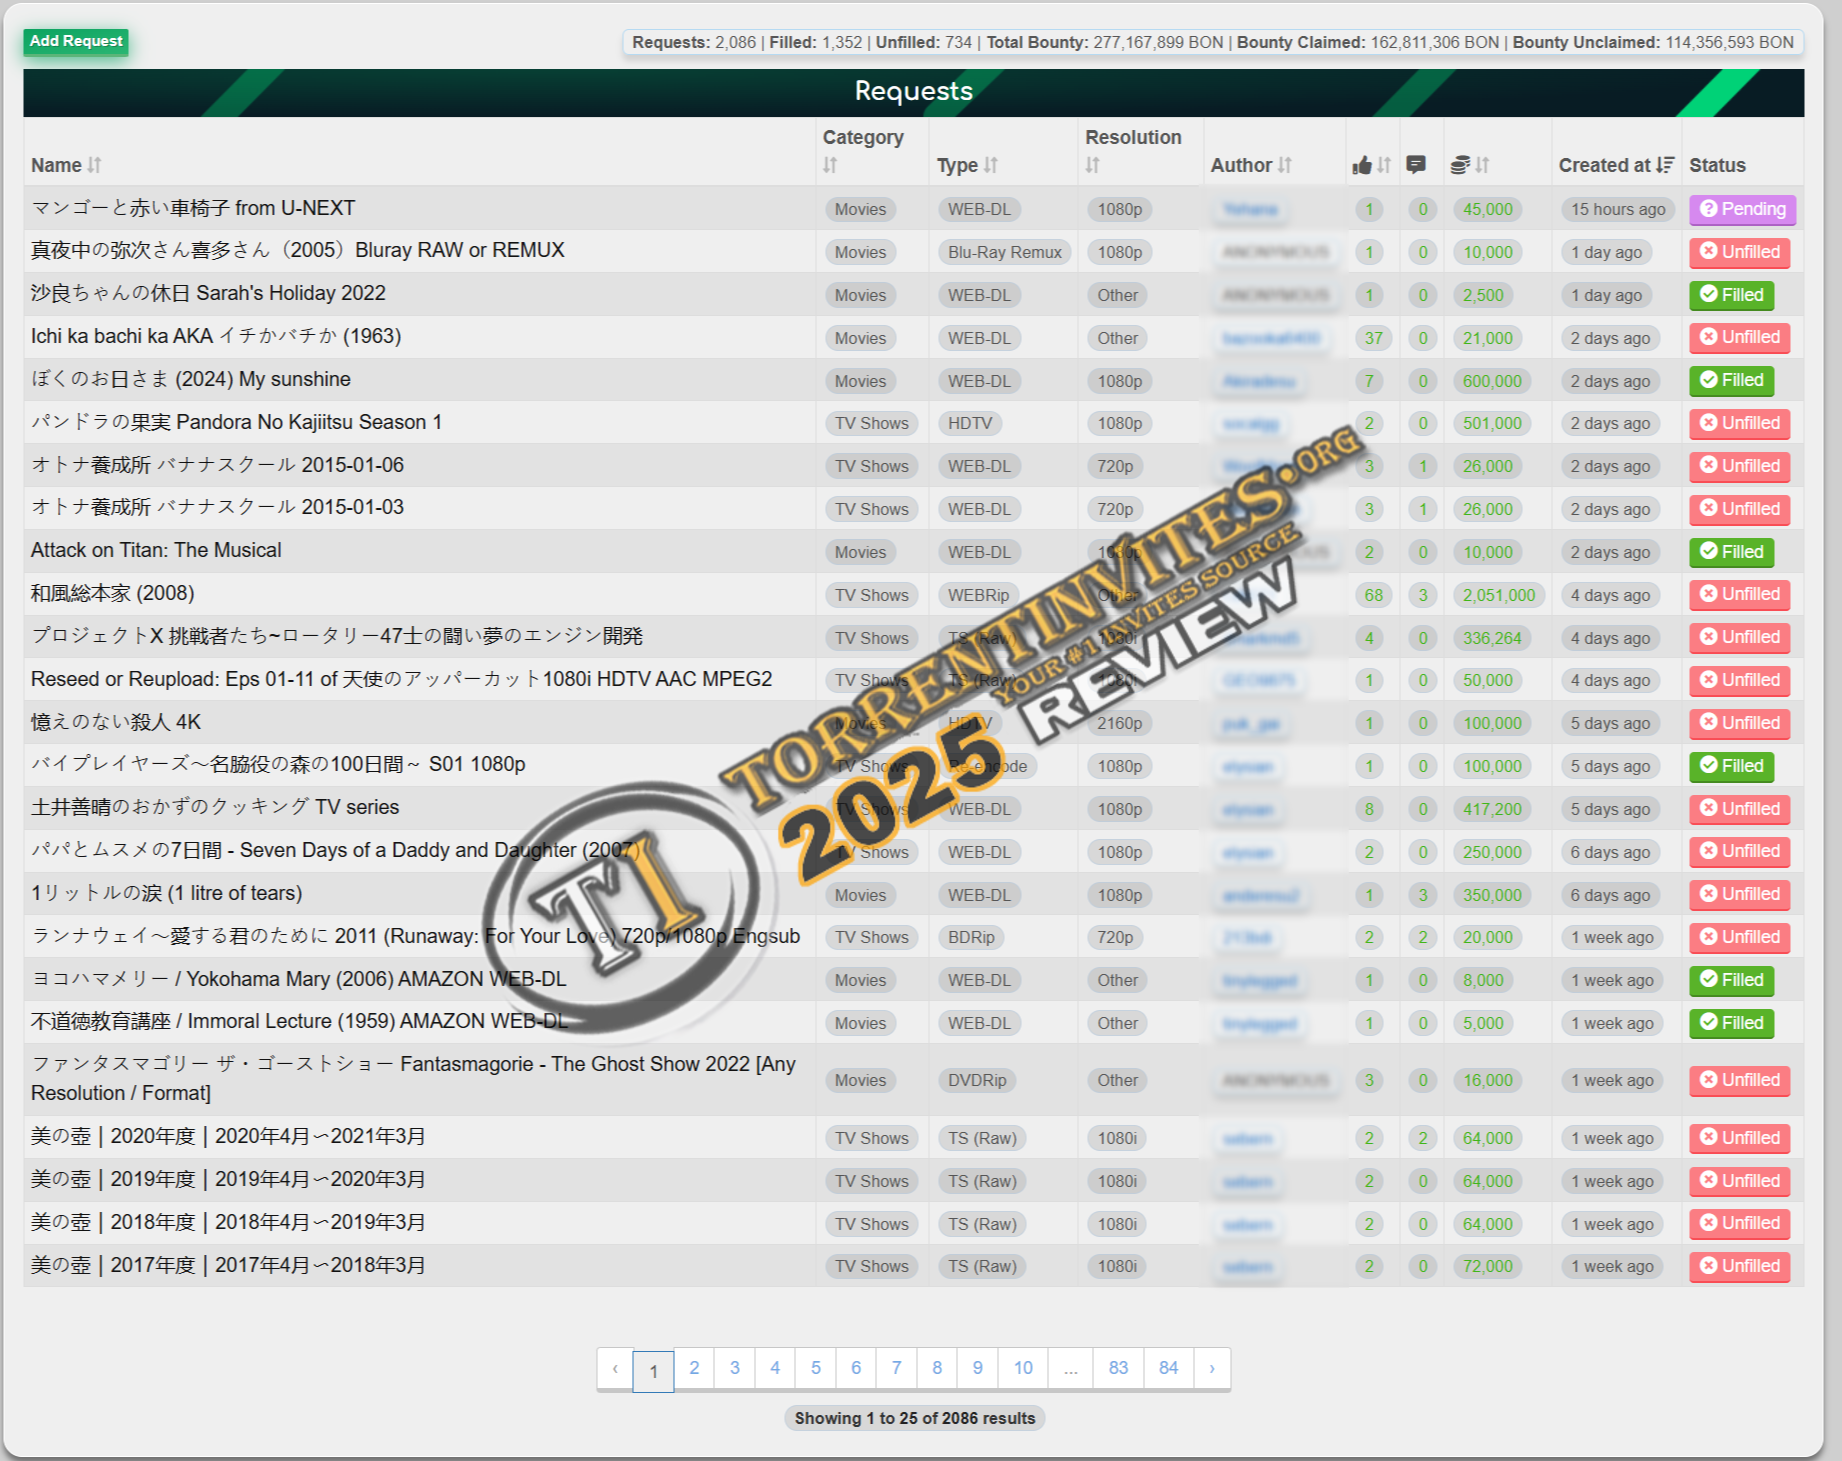This screenshot has width=1842, height=1461.
Task: Click the 37 votes badge
Action: (x=1374, y=338)
